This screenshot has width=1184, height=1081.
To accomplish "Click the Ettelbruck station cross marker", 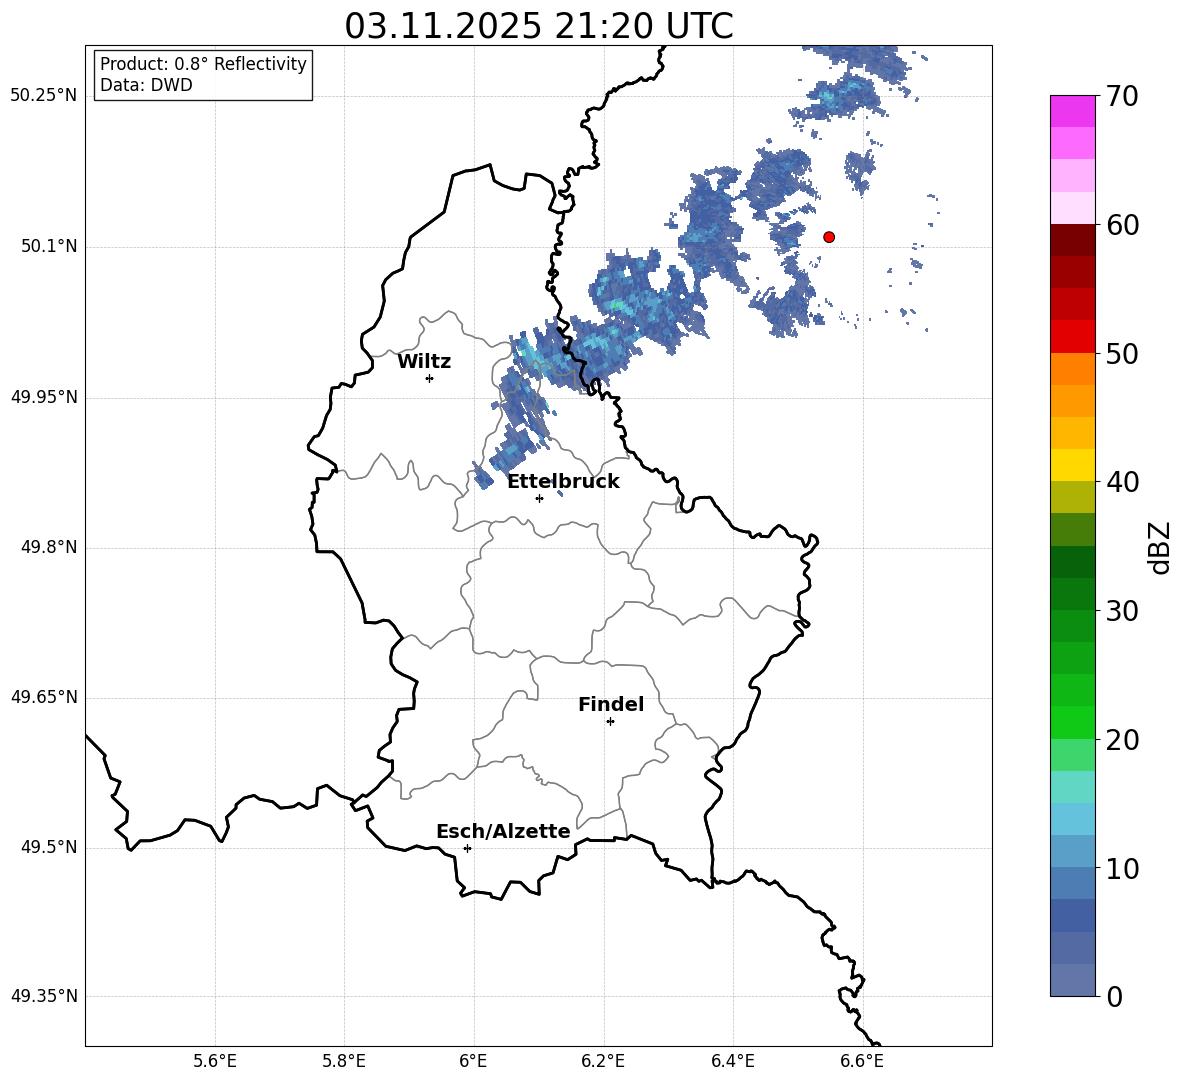I will click(539, 498).
